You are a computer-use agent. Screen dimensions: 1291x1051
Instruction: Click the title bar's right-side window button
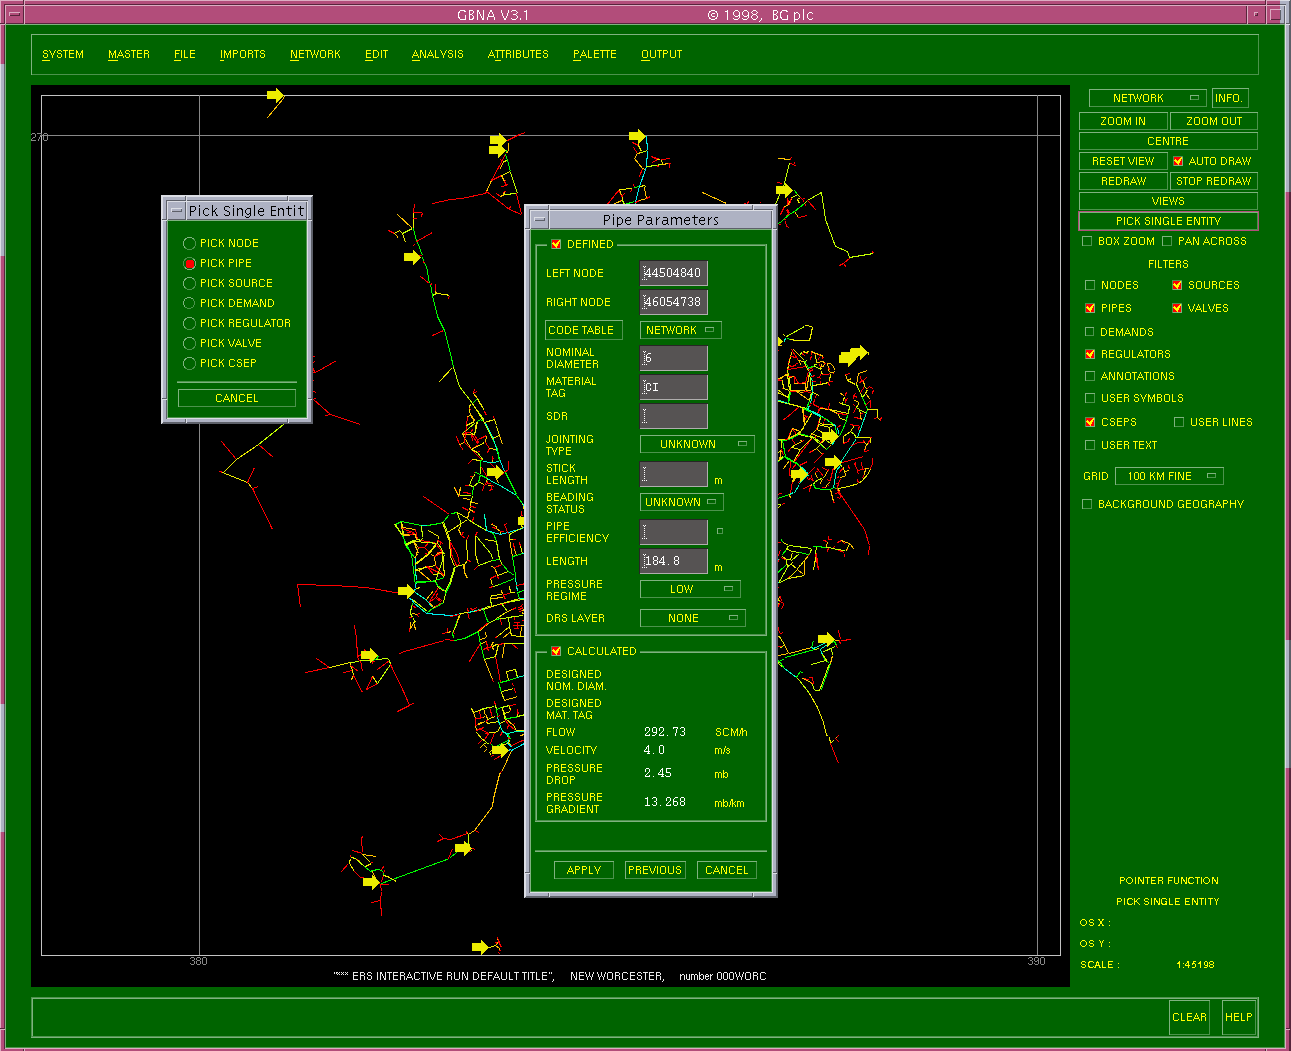click(1276, 14)
